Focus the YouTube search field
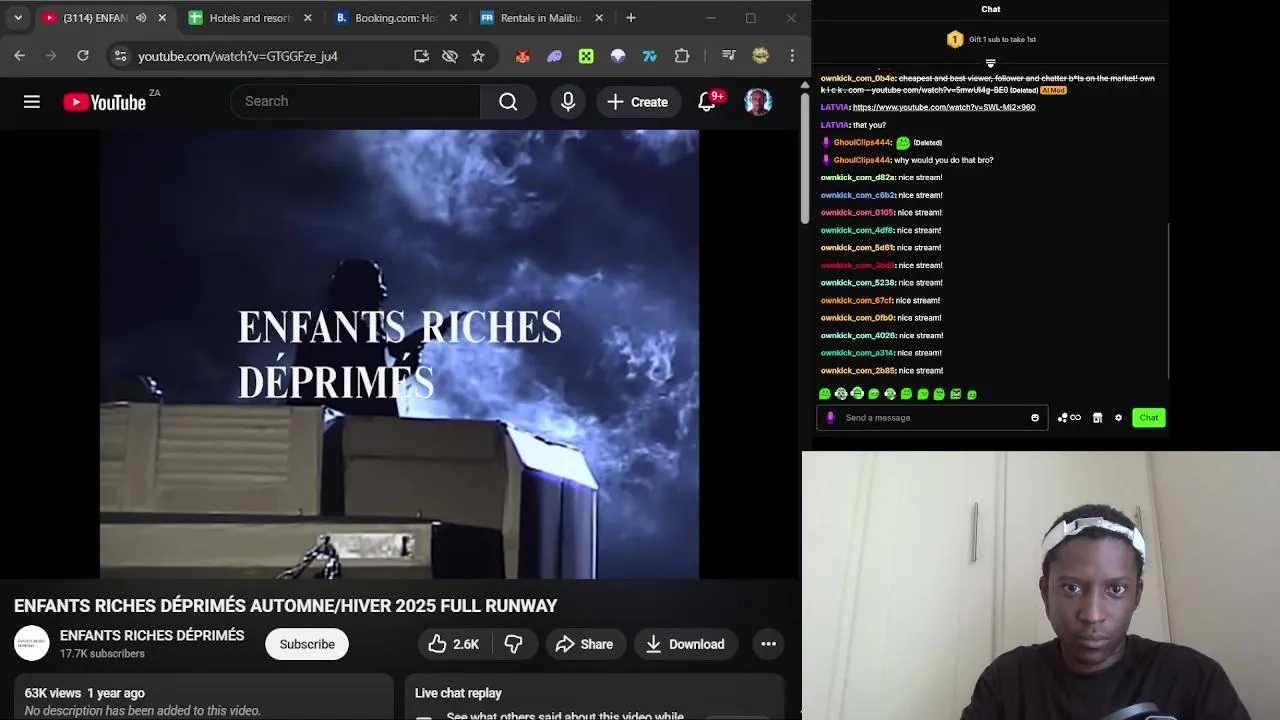The width and height of the screenshot is (1280, 720). pyautogui.click(x=355, y=101)
